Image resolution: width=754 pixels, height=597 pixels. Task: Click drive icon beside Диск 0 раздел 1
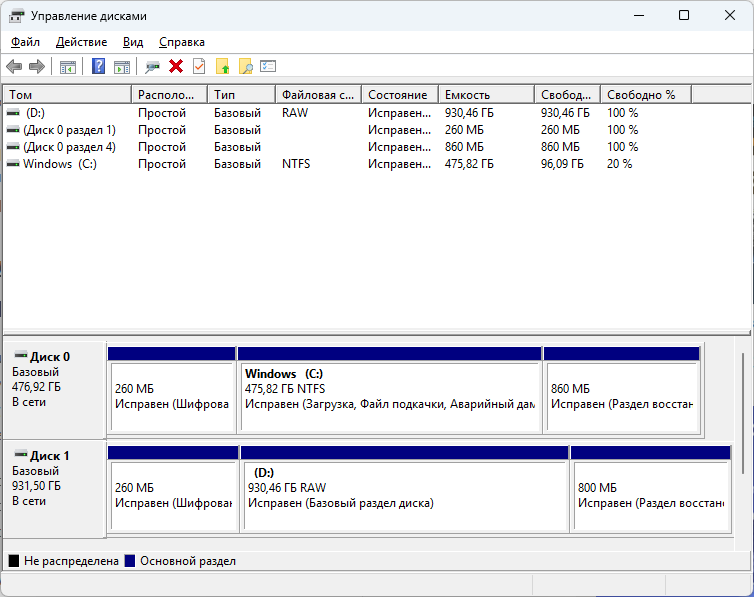point(13,130)
